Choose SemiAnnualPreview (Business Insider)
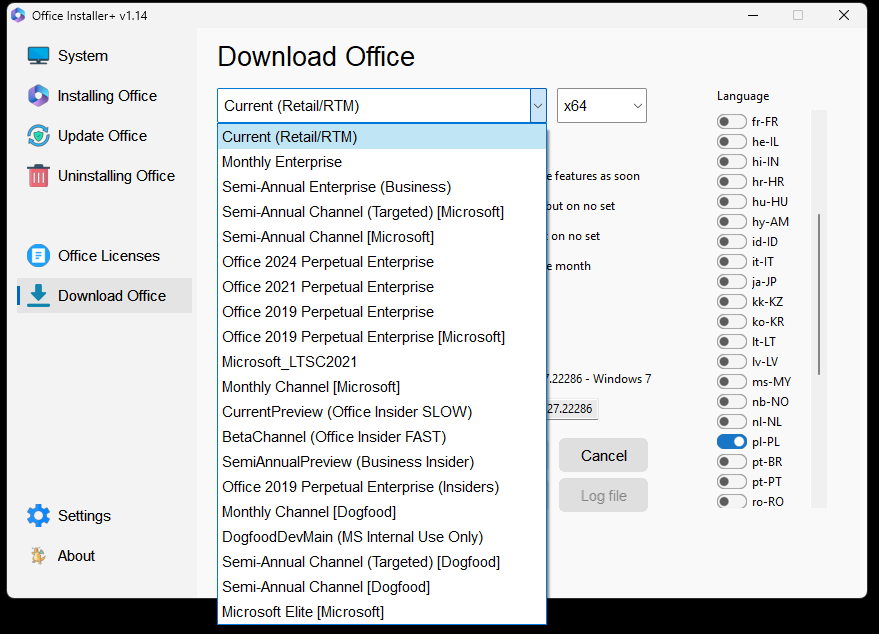The image size is (879, 634). coord(382,462)
